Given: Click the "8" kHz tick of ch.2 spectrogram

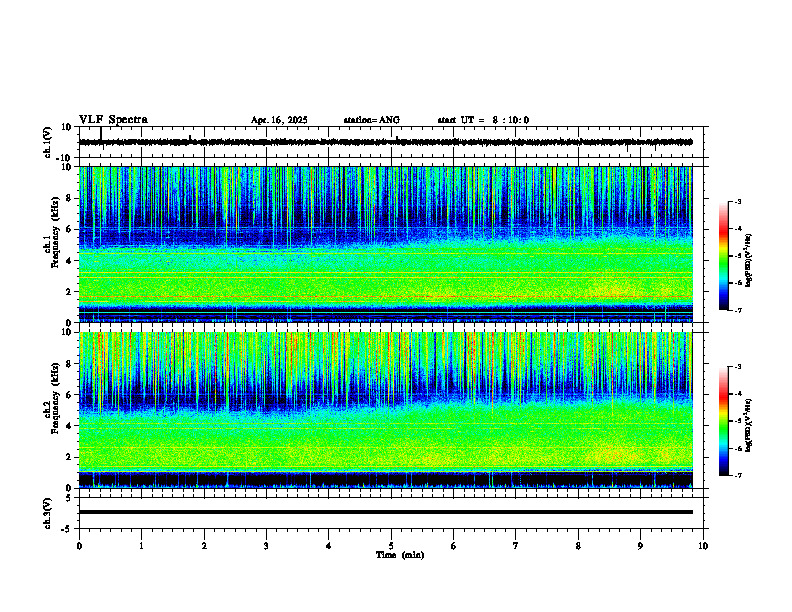Looking at the screenshot, I should [70, 364].
